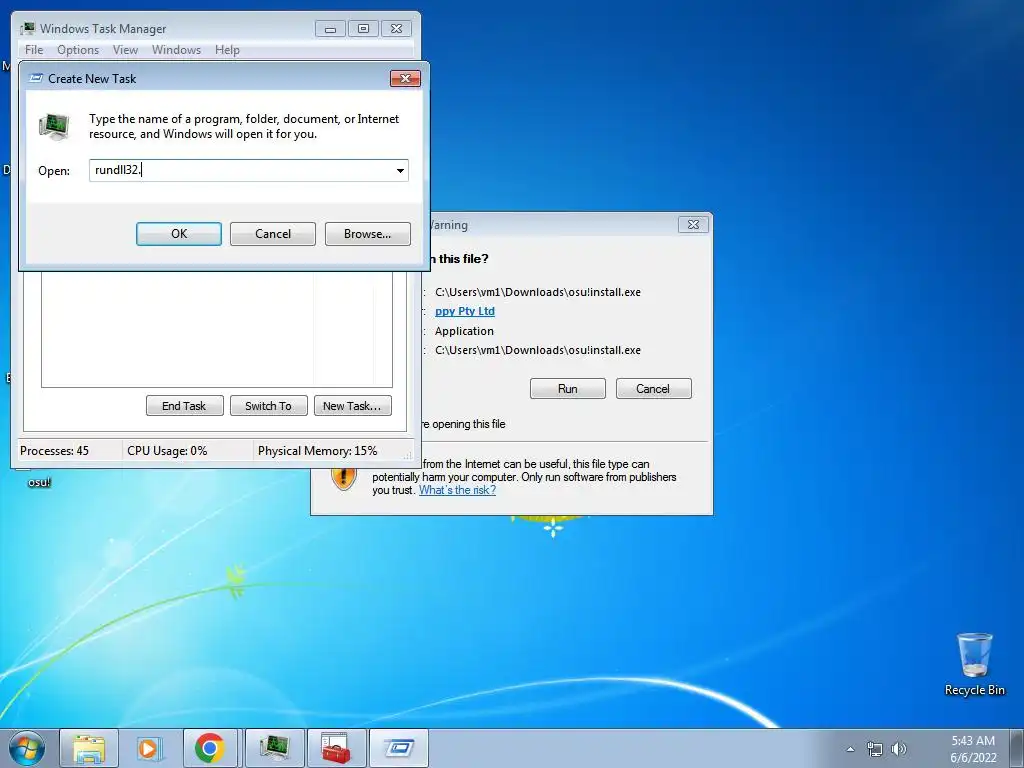Cancel the security warning dialog
Screen dimensions: 1024x768
tap(653, 389)
